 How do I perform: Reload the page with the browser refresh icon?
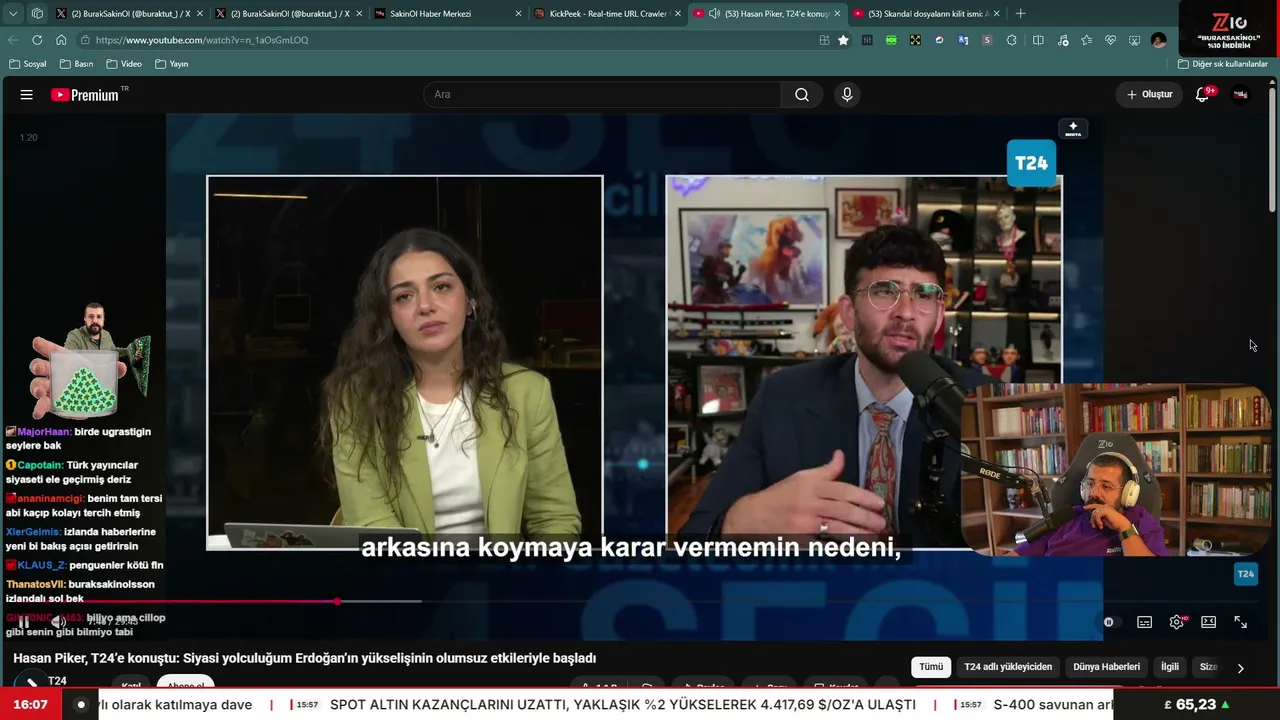click(37, 40)
